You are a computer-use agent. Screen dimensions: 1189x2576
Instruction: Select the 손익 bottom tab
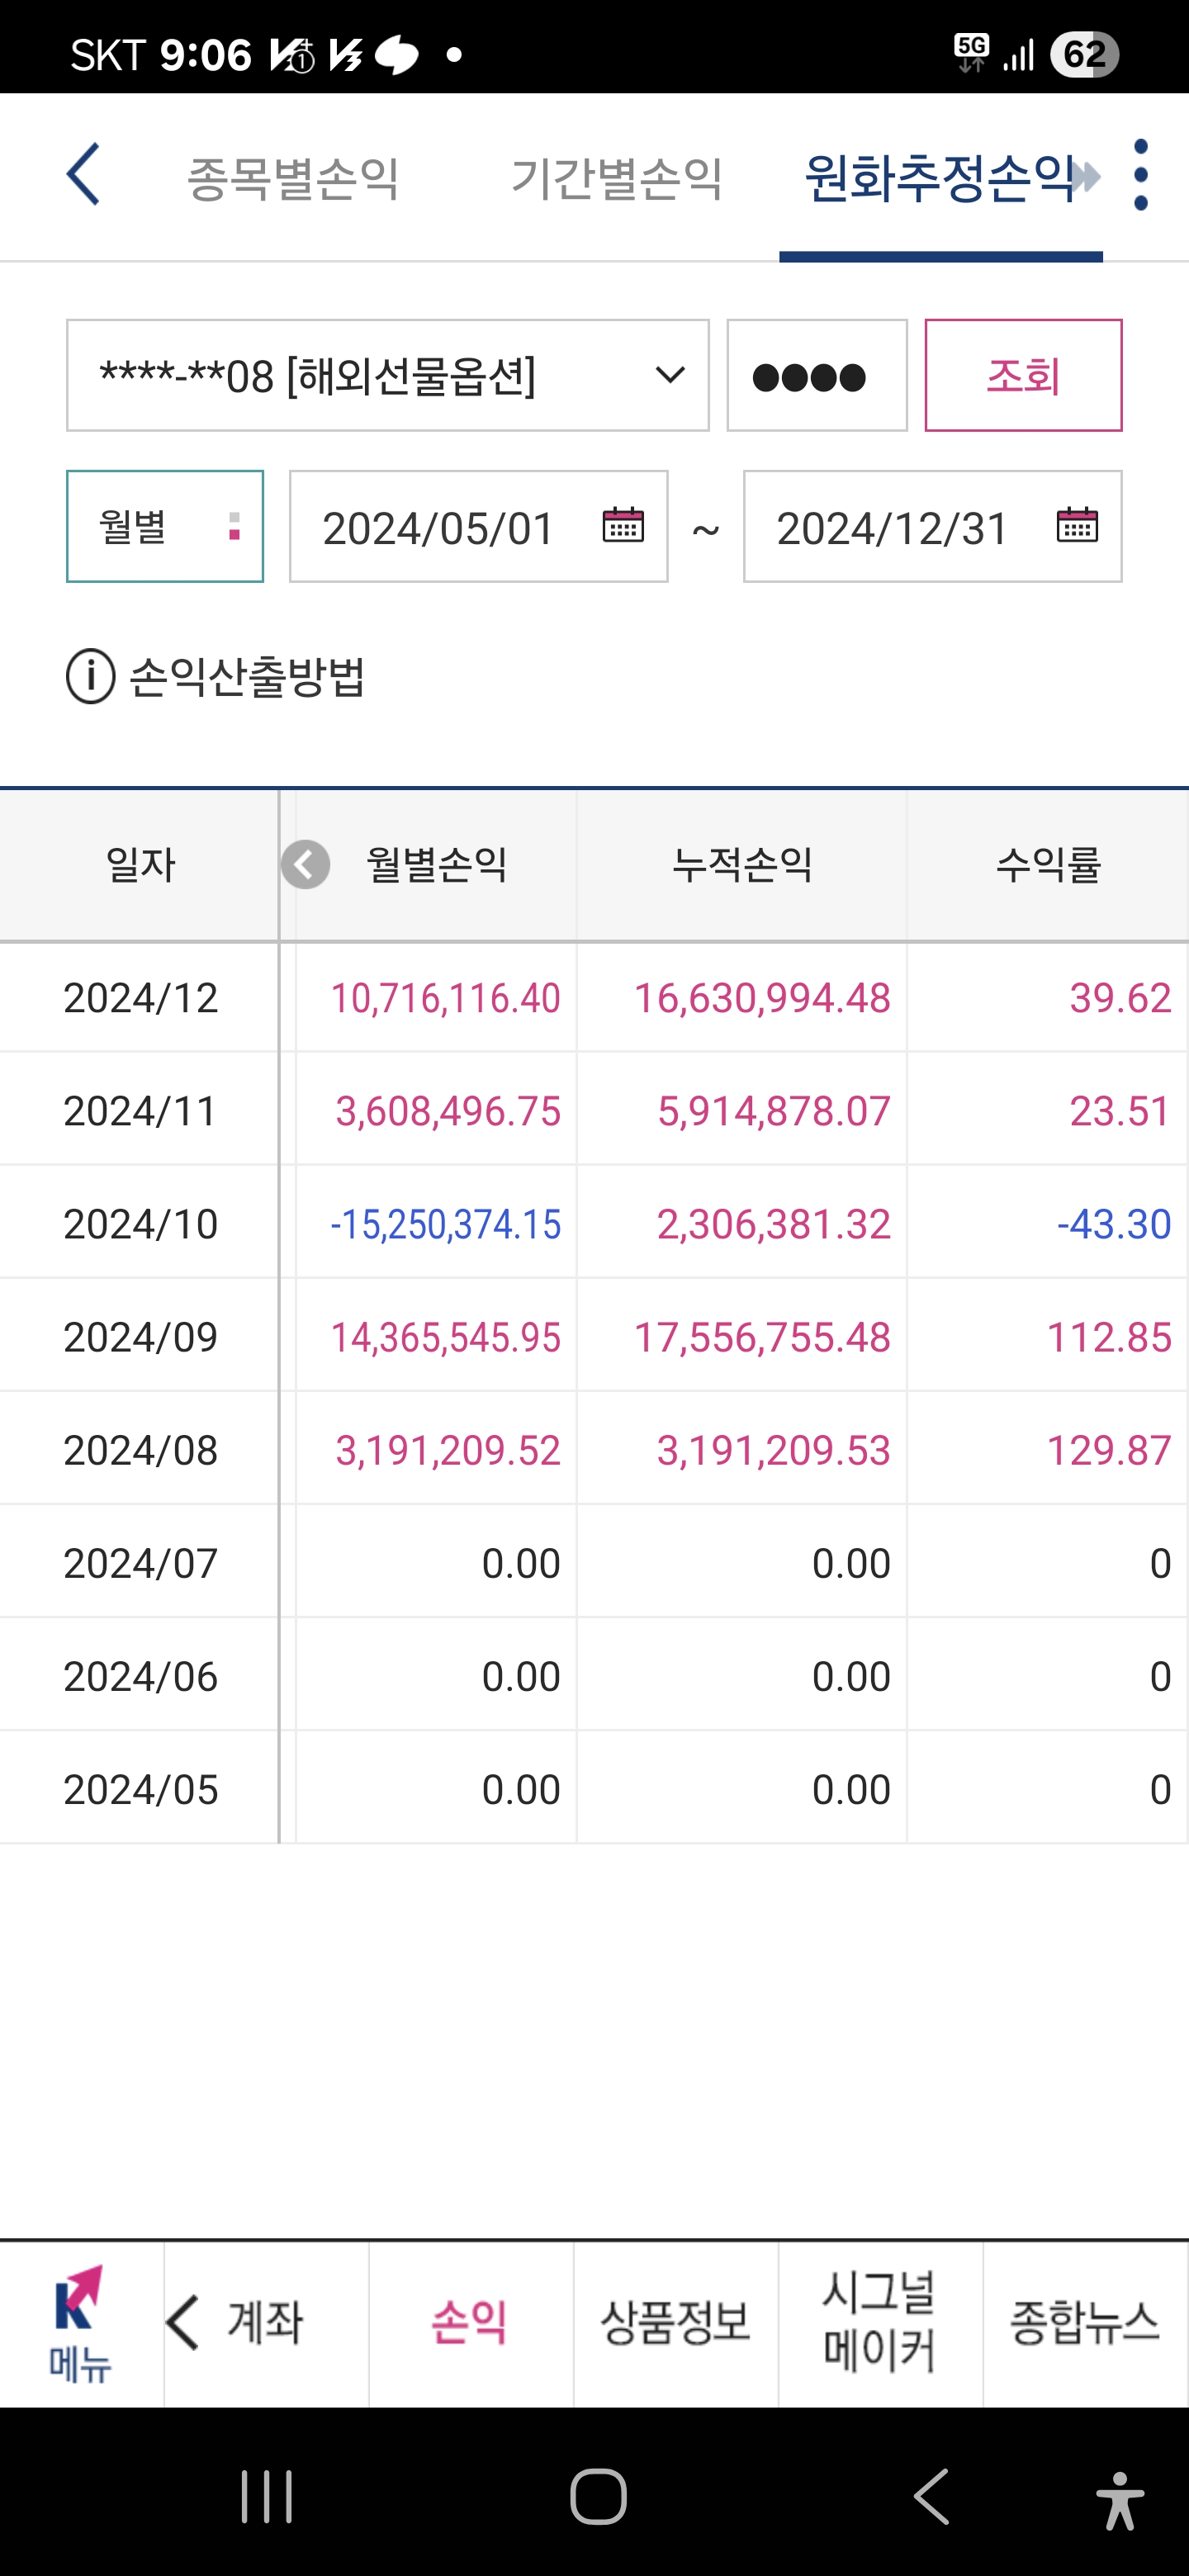pyautogui.click(x=470, y=2323)
